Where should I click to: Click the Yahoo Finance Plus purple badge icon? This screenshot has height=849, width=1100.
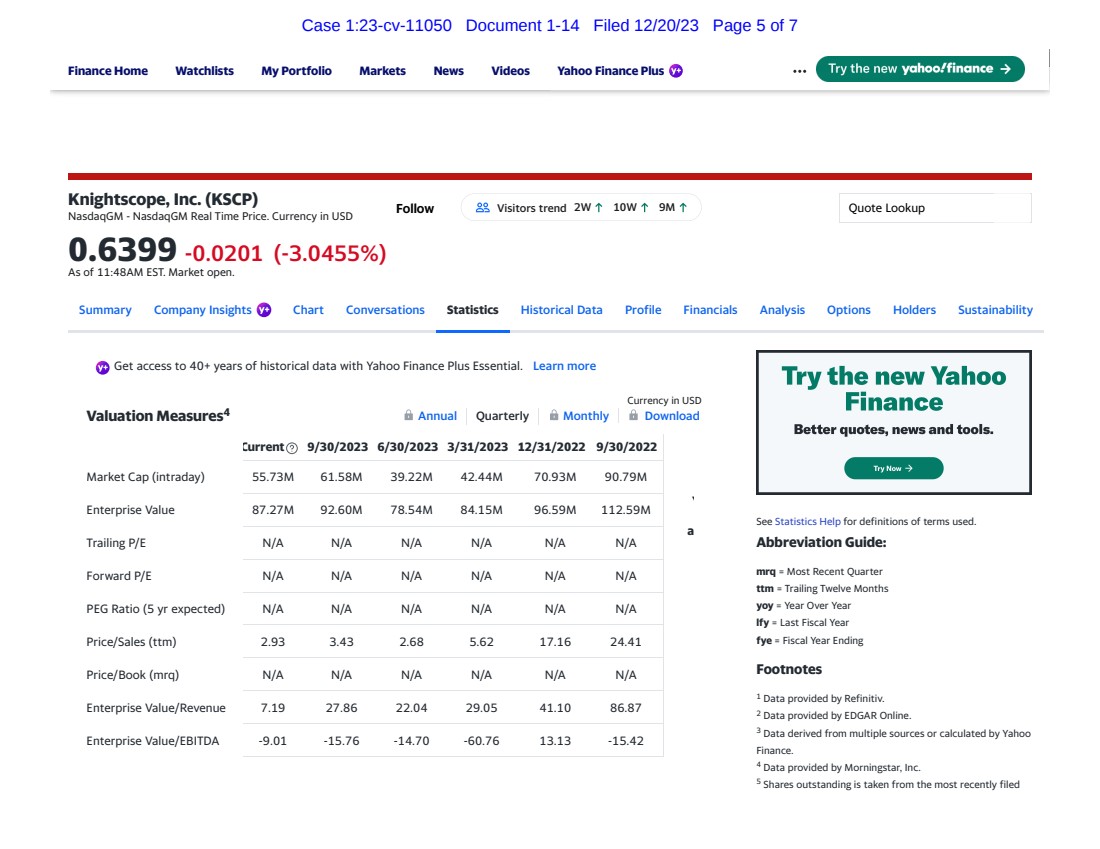coord(676,71)
